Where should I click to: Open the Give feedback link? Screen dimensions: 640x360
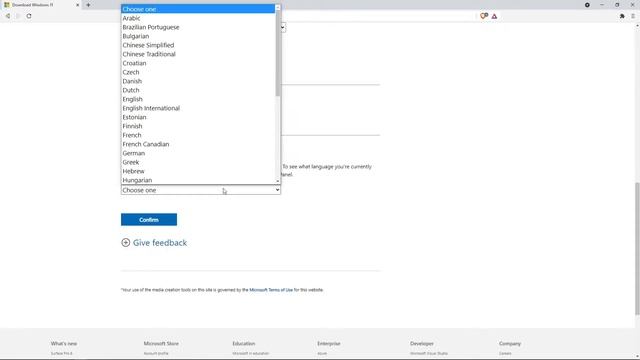[x=160, y=243]
